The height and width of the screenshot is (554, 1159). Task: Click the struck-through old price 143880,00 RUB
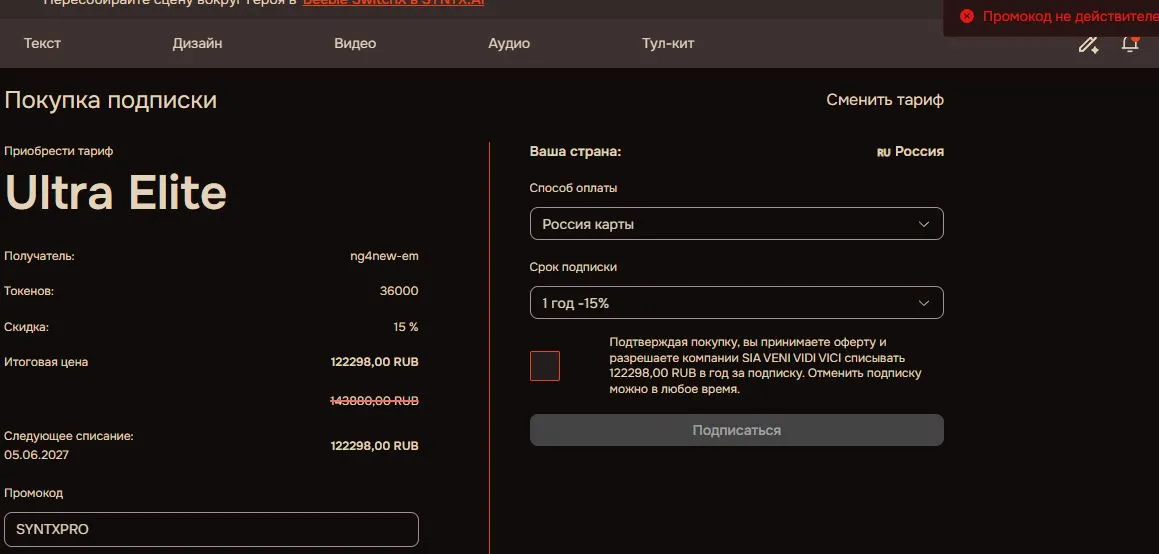coord(374,400)
